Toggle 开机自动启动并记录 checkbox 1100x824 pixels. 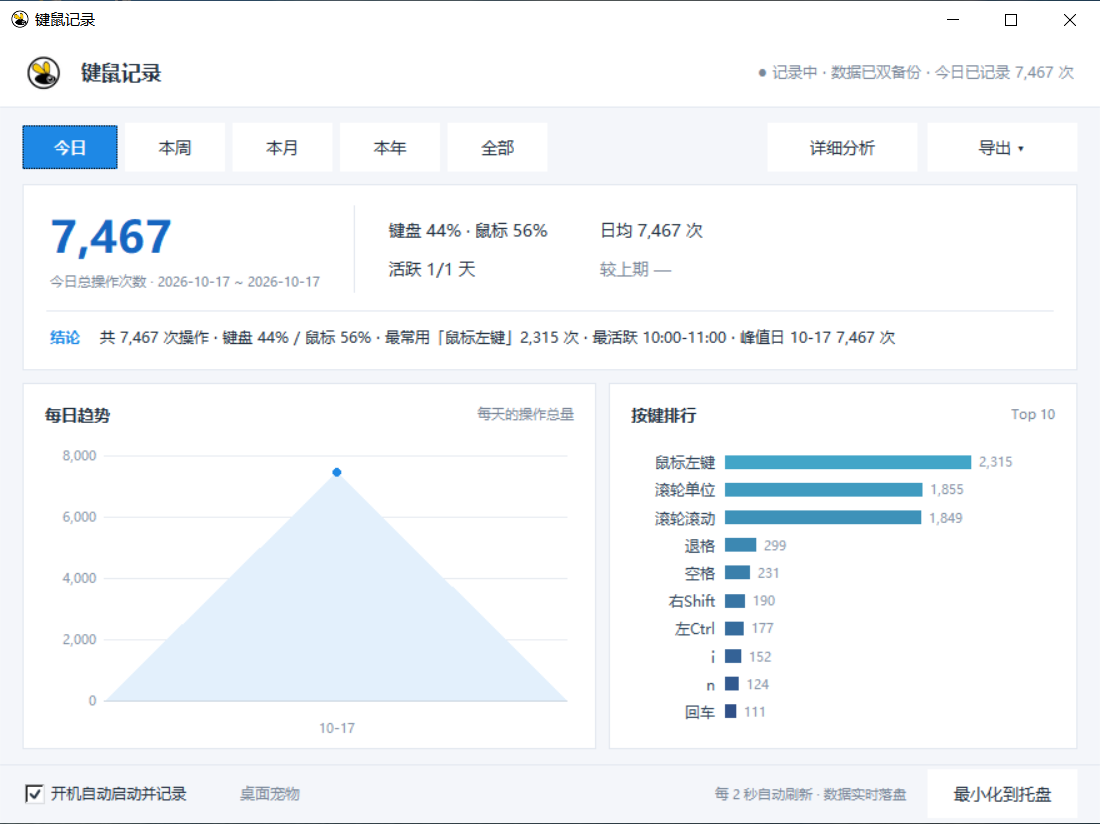coord(34,794)
